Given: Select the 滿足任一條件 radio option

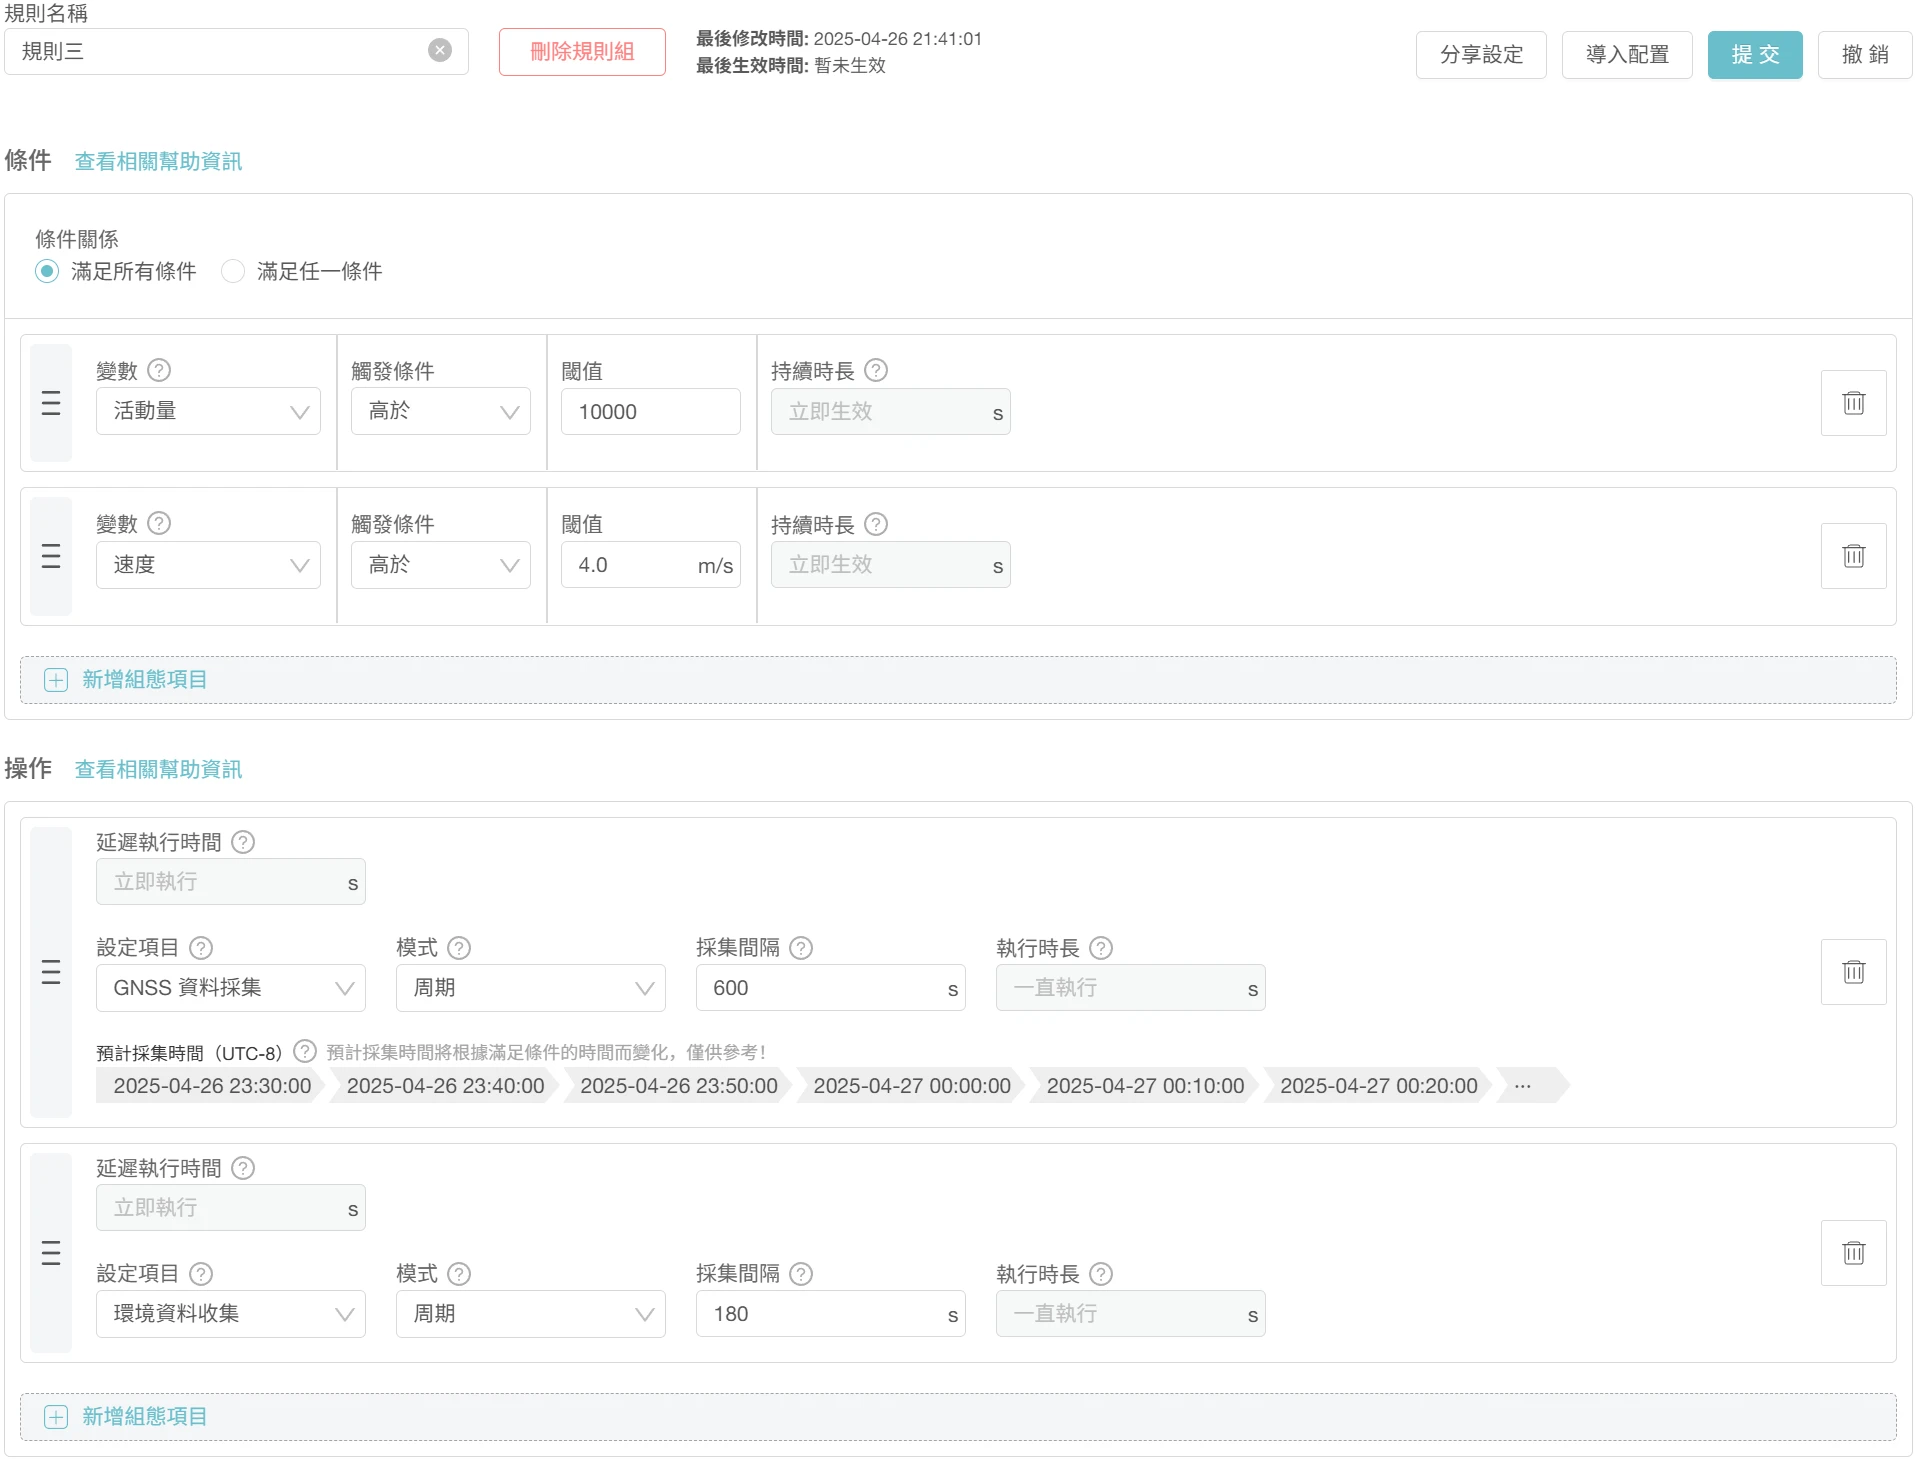Looking at the screenshot, I should [233, 272].
